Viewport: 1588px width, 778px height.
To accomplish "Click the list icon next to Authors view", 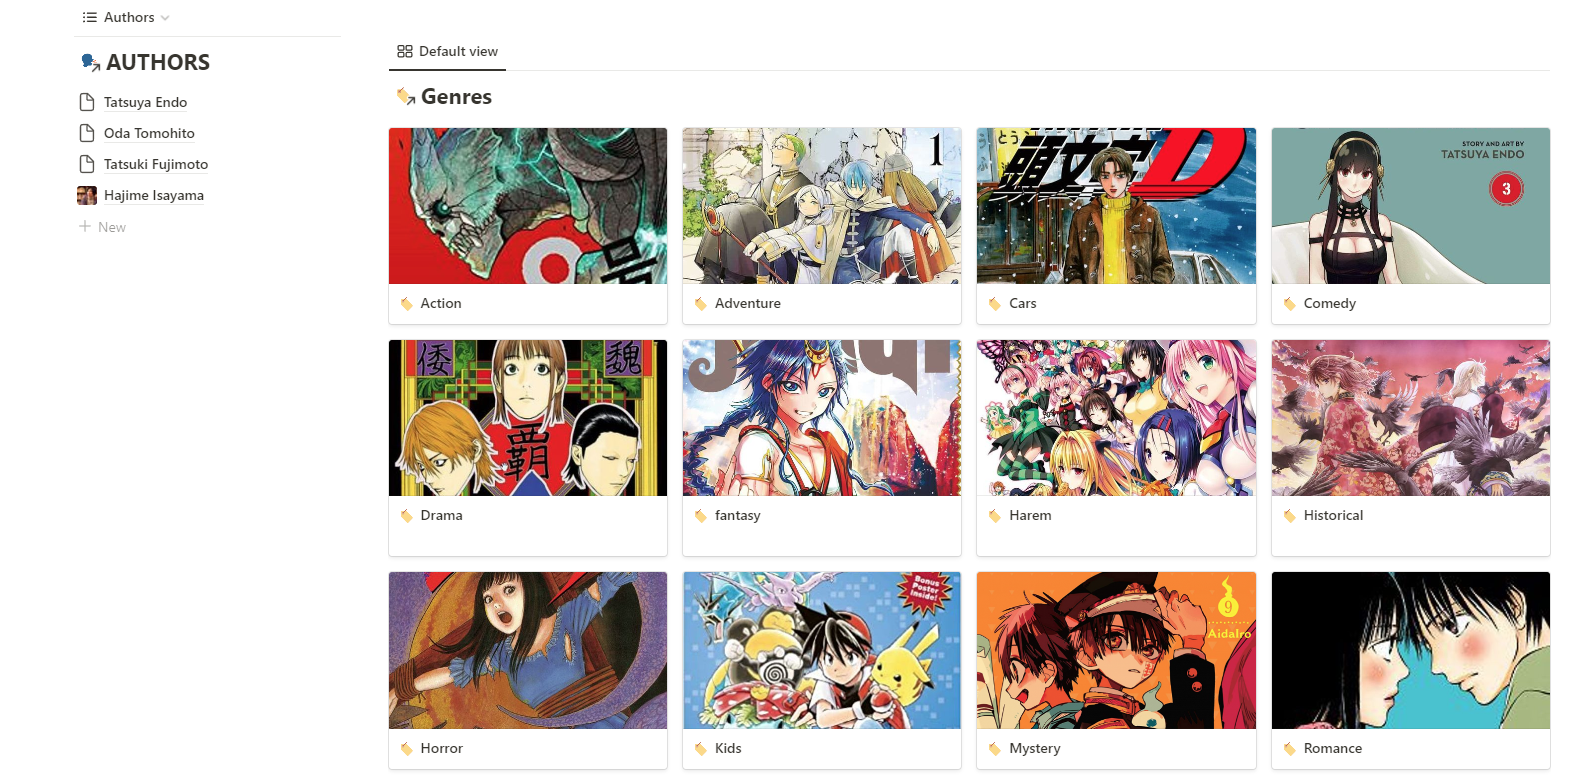I will [x=90, y=17].
